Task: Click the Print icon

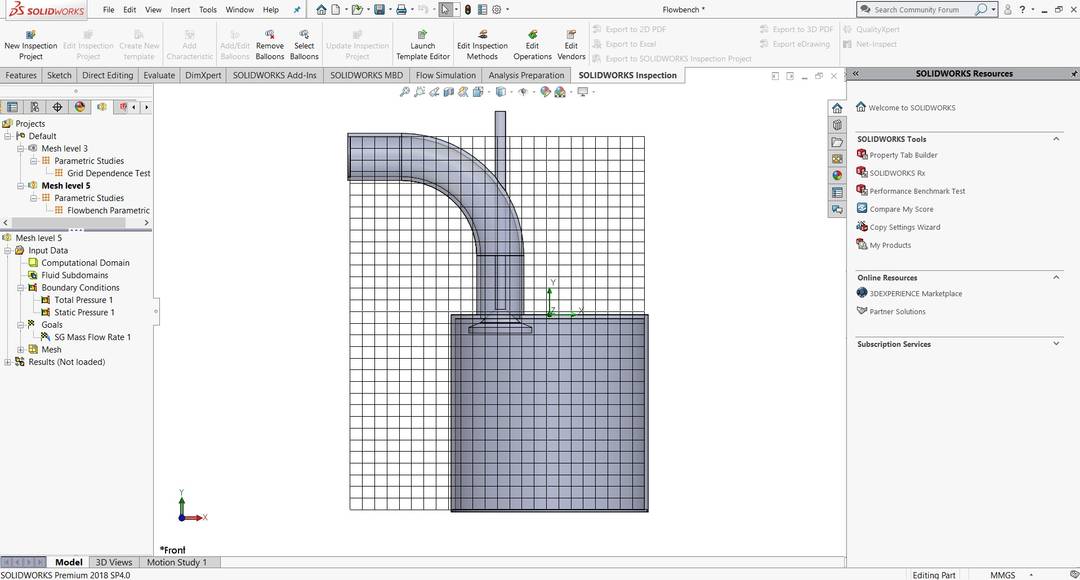Action: [x=402, y=9]
